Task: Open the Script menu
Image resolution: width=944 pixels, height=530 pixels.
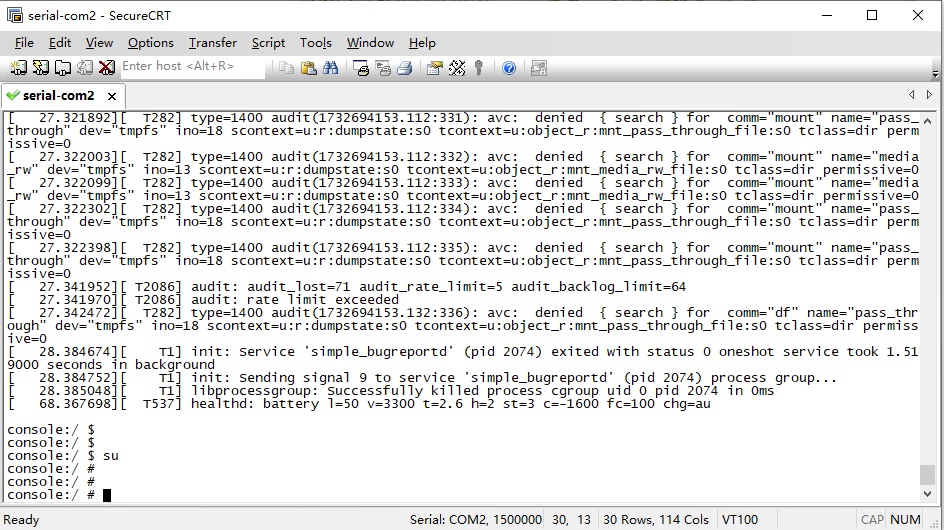Action: pos(269,43)
